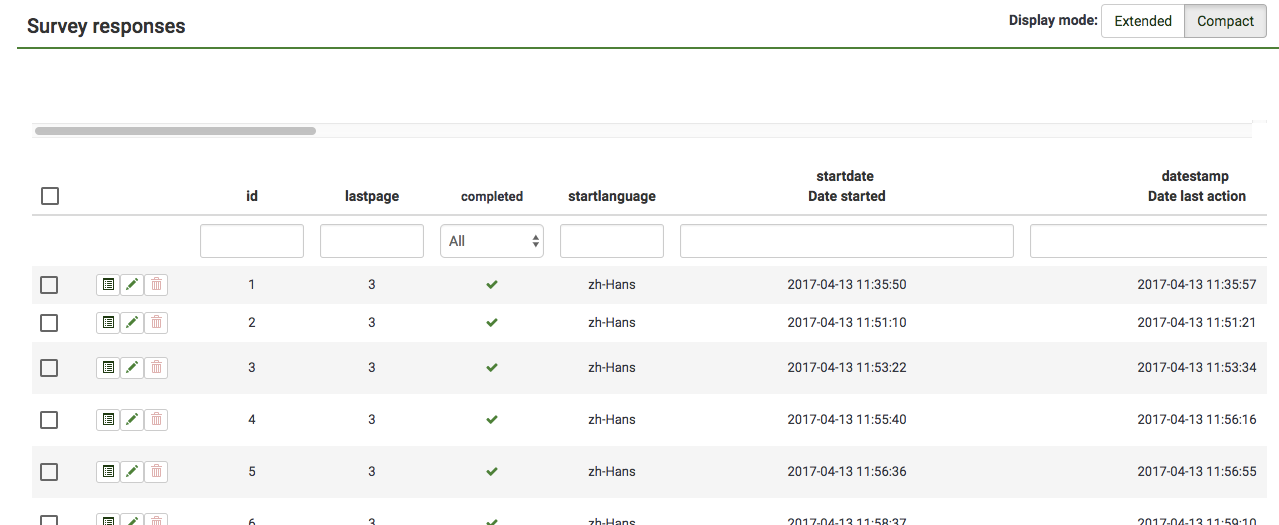Sort by lastpage column header
Viewport: 1279px width, 525px height.
[x=371, y=197]
